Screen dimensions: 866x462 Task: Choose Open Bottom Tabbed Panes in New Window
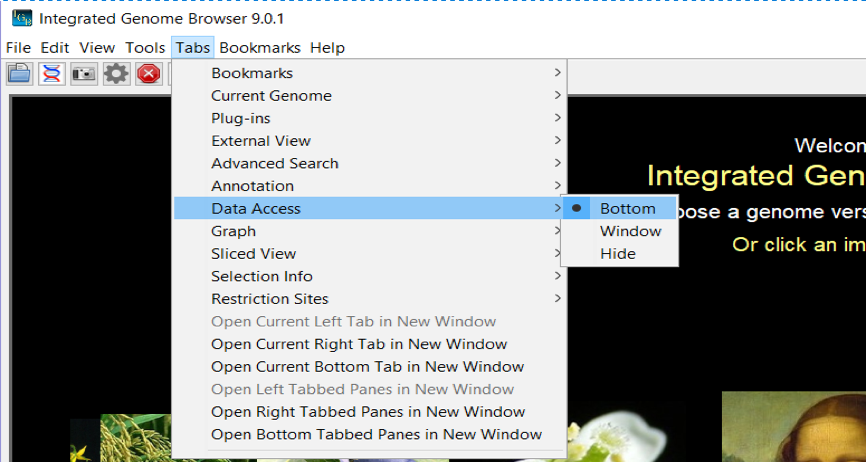(x=369, y=434)
